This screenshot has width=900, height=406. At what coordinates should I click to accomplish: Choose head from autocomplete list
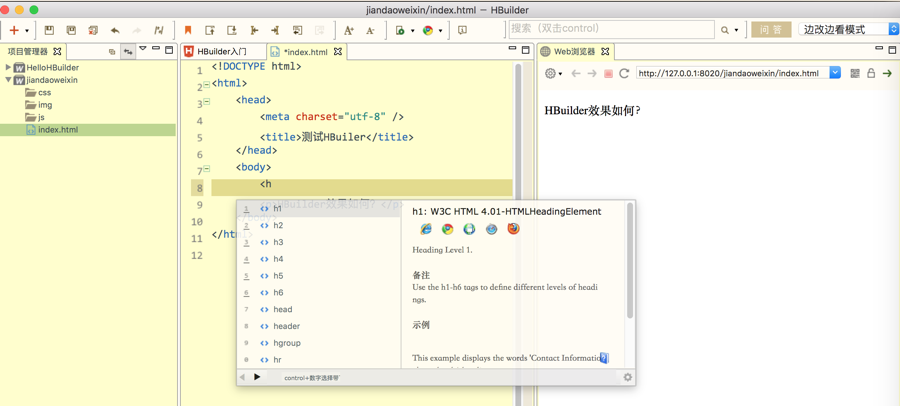[319, 309]
